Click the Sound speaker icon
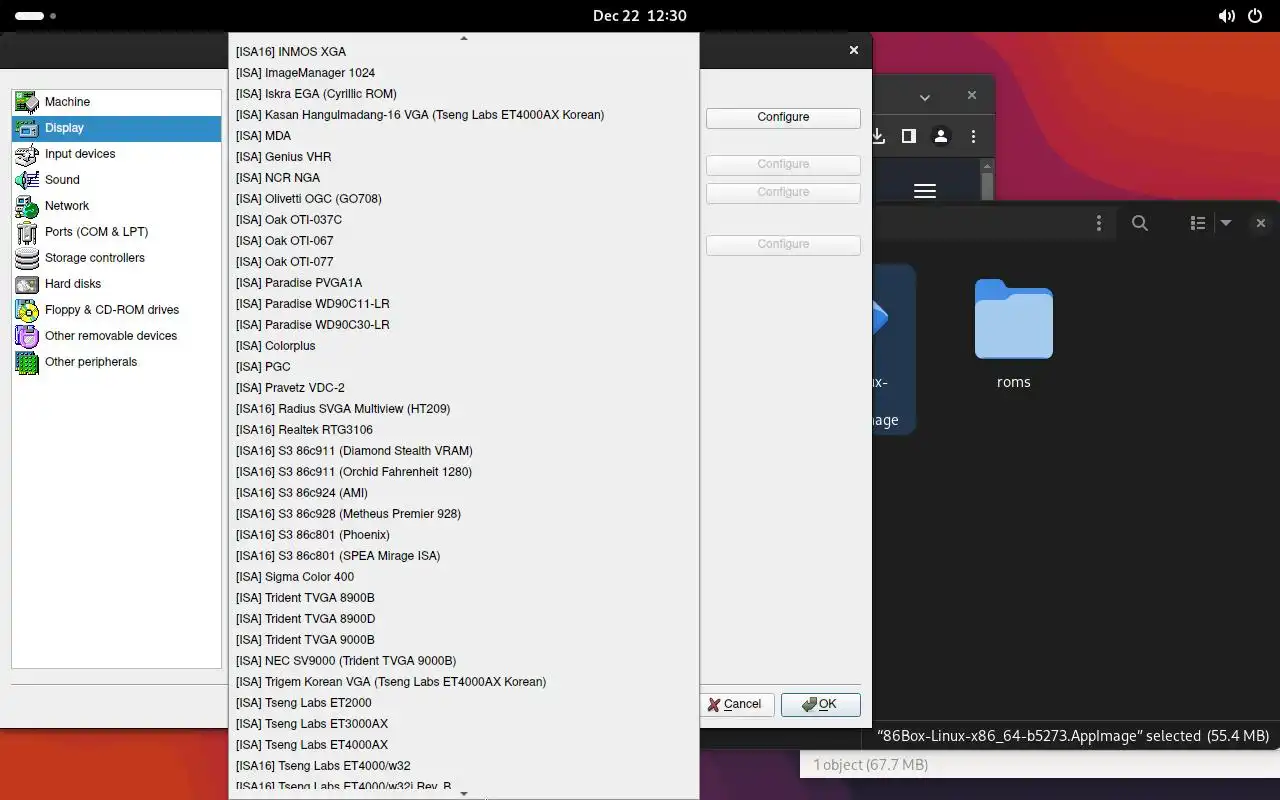 pyautogui.click(x=27, y=180)
